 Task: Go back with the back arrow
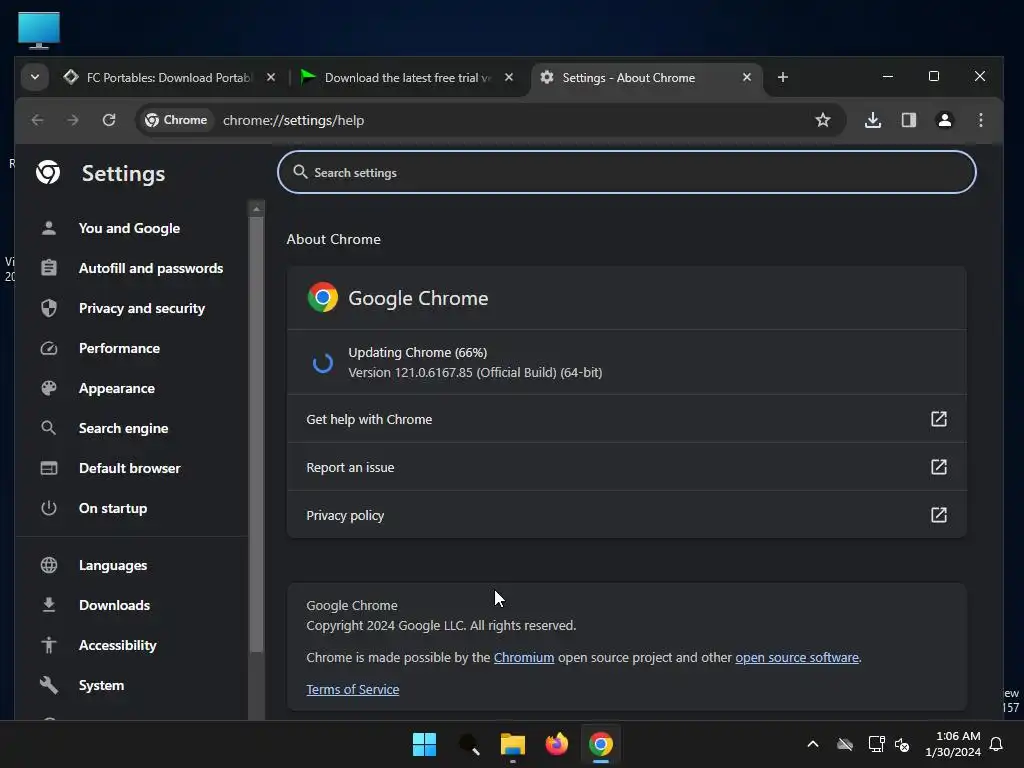point(37,120)
